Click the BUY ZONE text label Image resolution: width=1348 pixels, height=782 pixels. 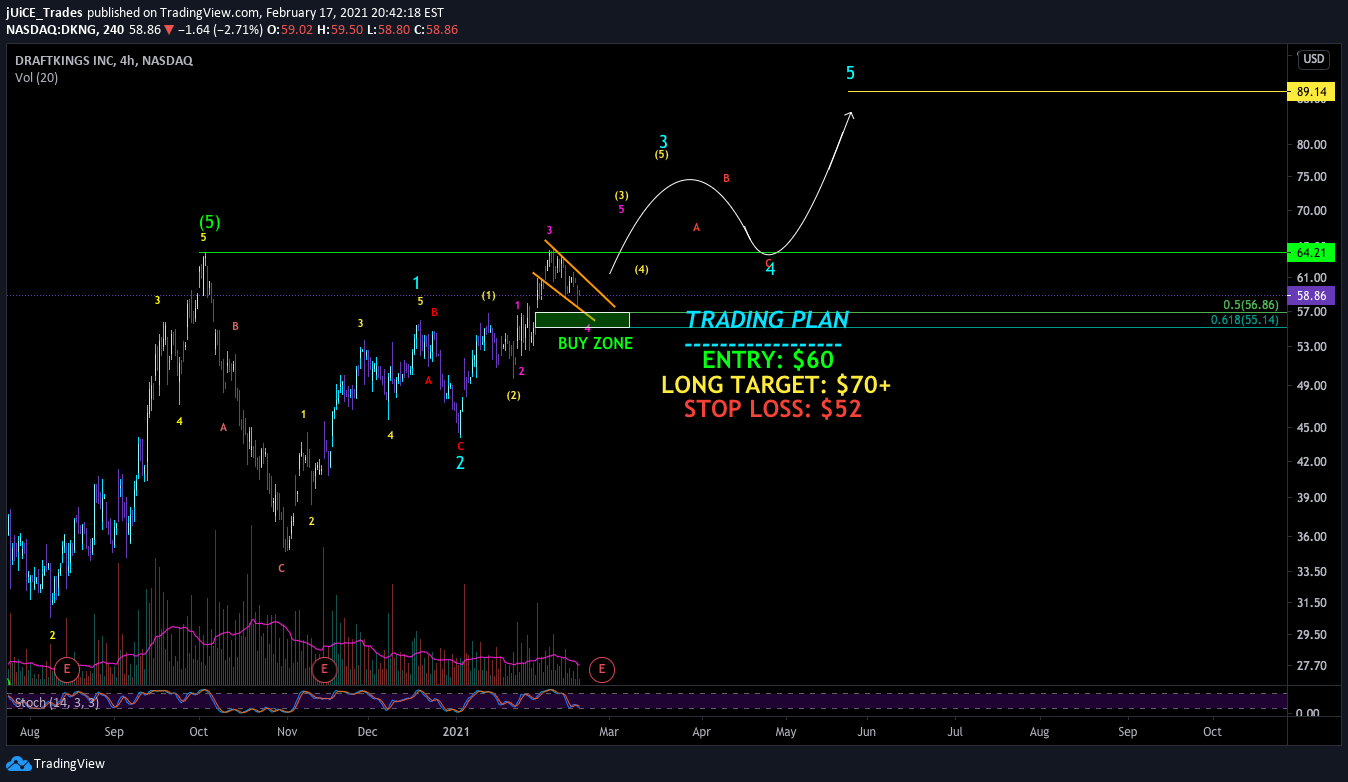(x=595, y=343)
